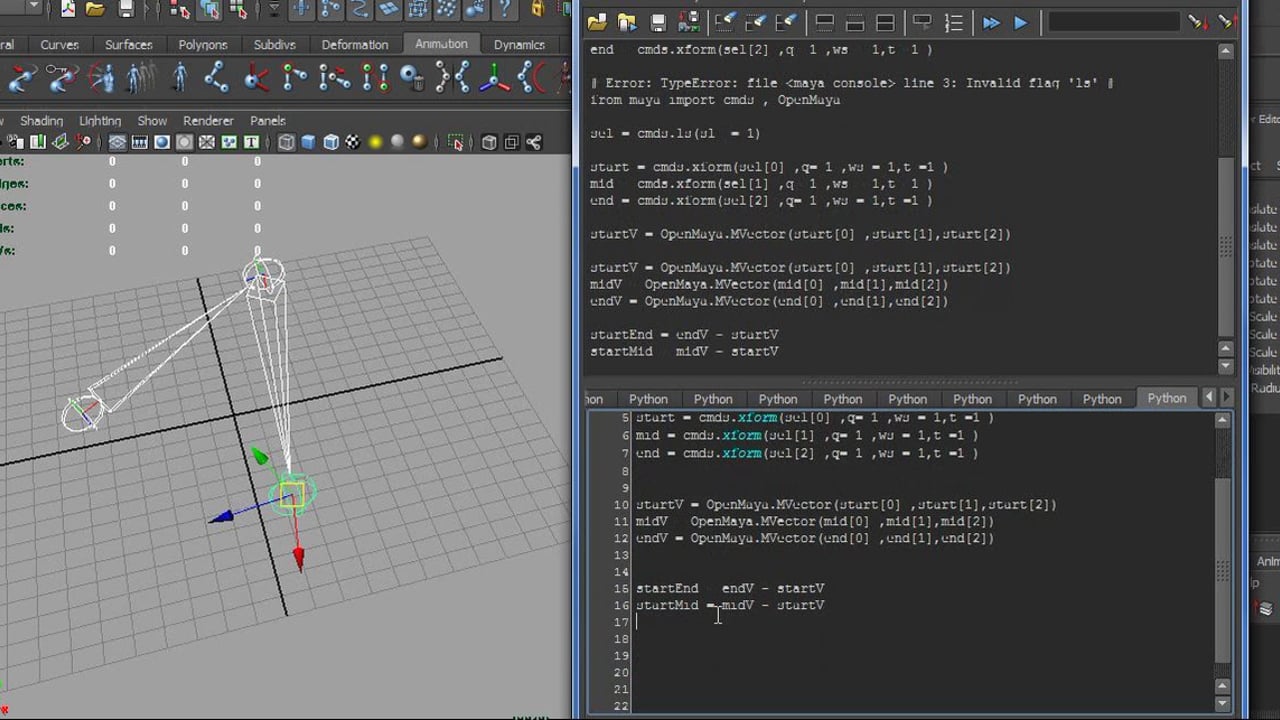This screenshot has width=1280, height=720.
Task: Execute the selected code with the single play icon
Action: pyautogui.click(x=1019, y=22)
